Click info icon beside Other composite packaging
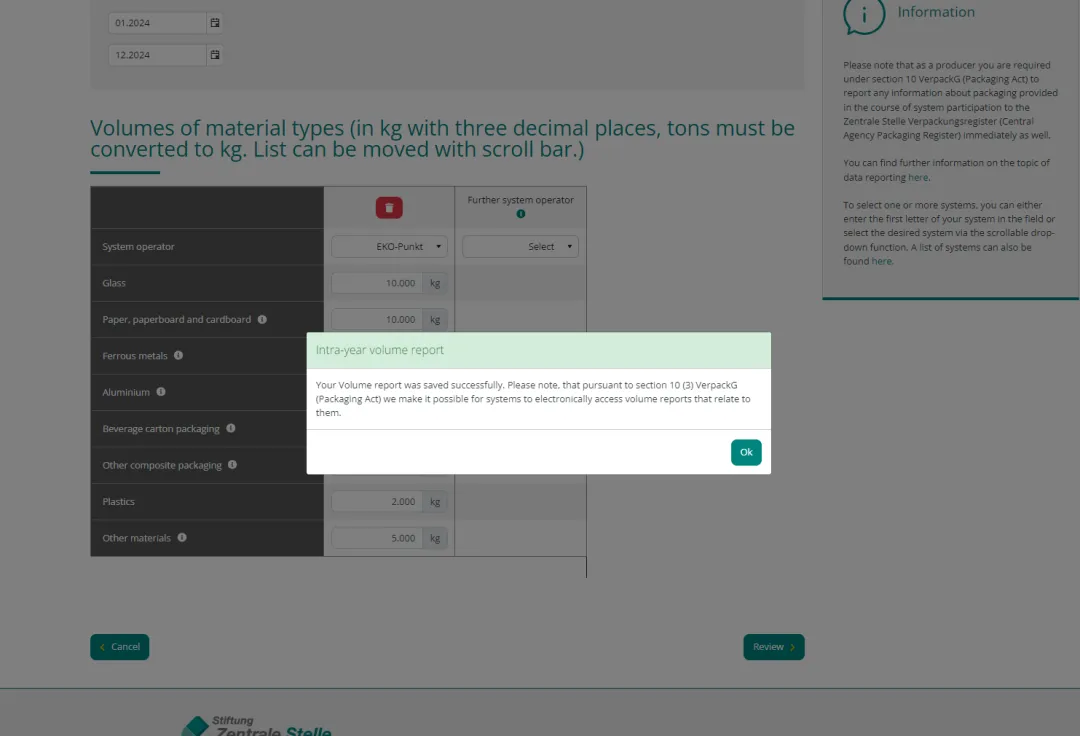This screenshot has height=736, width=1080. [x=232, y=465]
